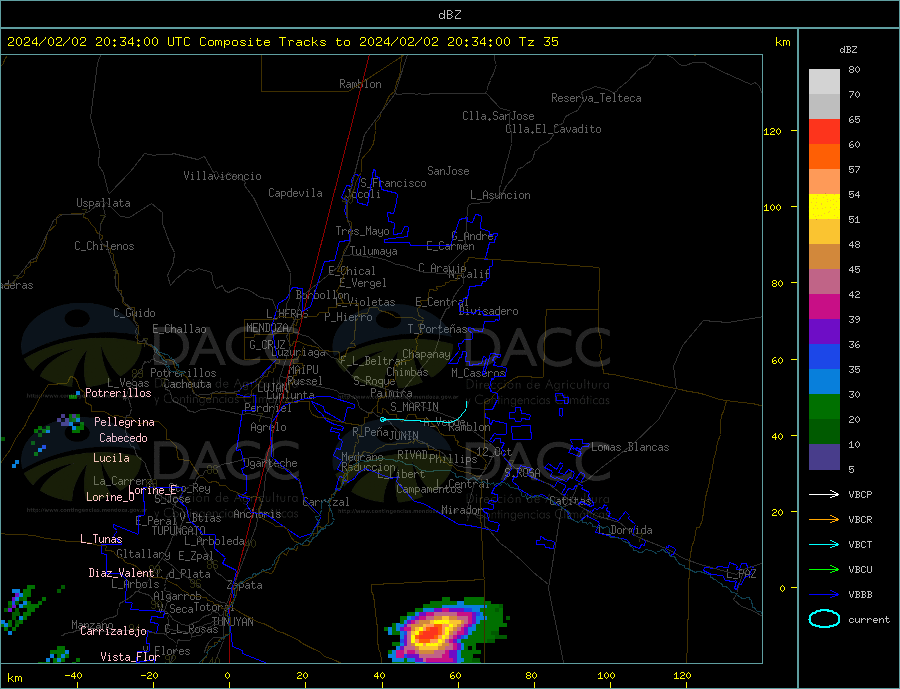Click the VBCP legend label
Image resolution: width=900 pixels, height=689 pixels.
[860, 494]
